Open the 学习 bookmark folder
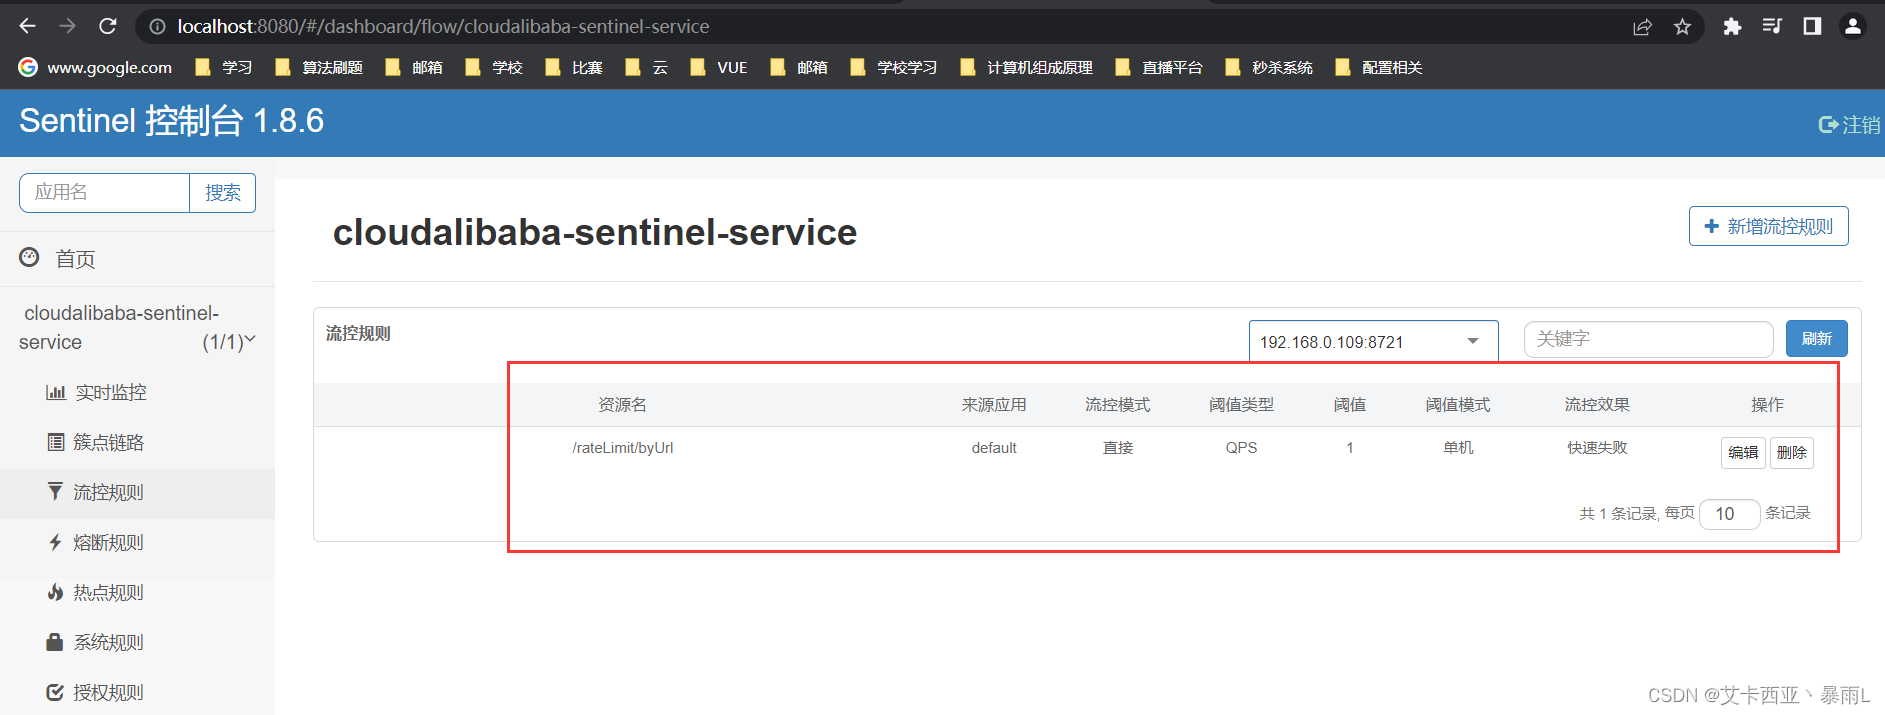This screenshot has width=1885, height=715. coord(223,67)
